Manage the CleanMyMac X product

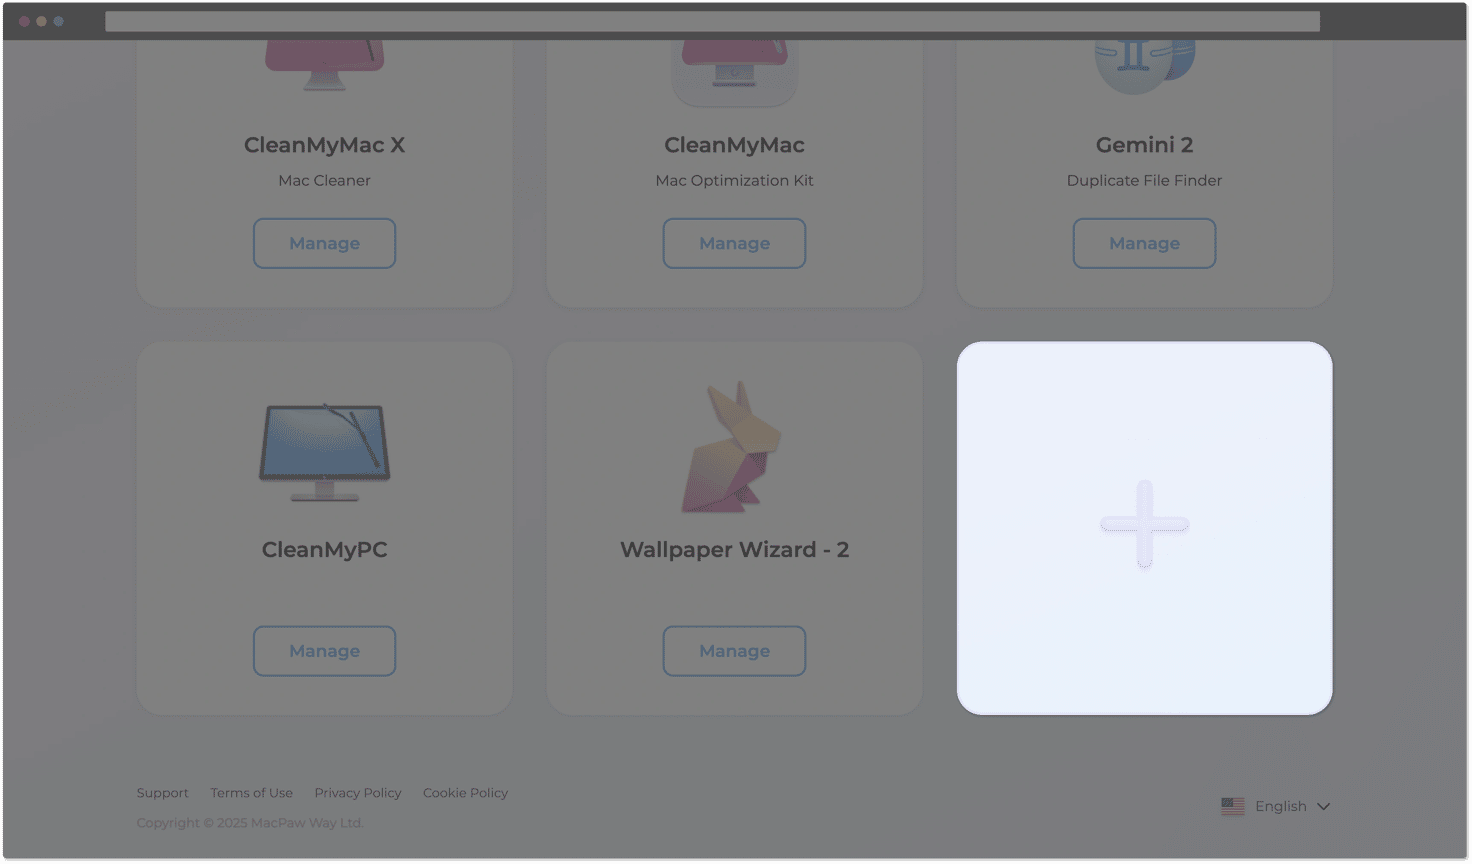pyautogui.click(x=324, y=243)
